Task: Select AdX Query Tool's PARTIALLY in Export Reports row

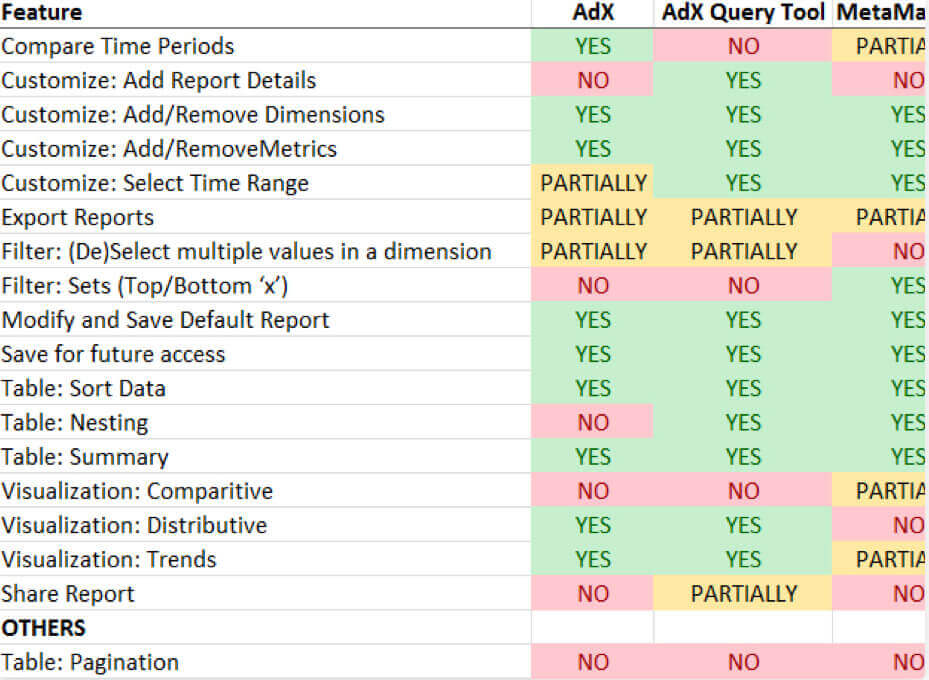Action: (743, 217)
